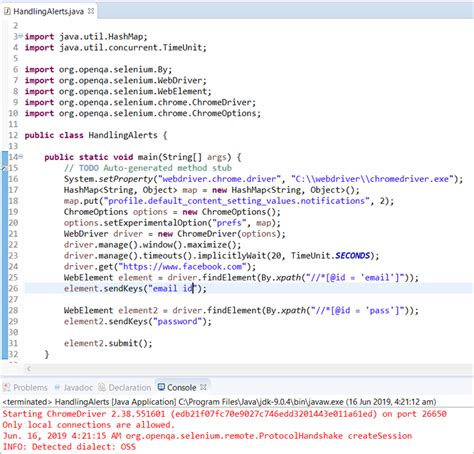This screenshot has height=454, width=474.
Task: Click the terminated HandlingAlerts console header
Action: pos(219,402)
